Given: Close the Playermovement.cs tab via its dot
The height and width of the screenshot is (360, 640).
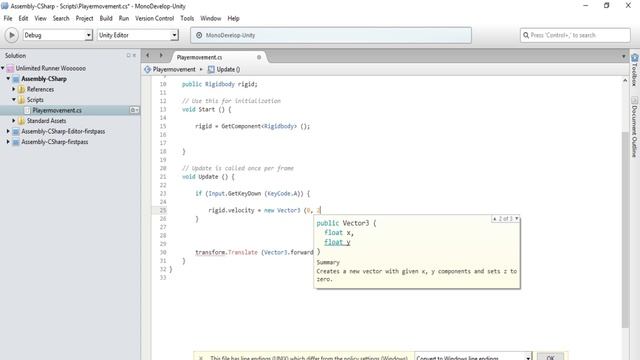Looking at the screenshot, I should click(259, 57).
